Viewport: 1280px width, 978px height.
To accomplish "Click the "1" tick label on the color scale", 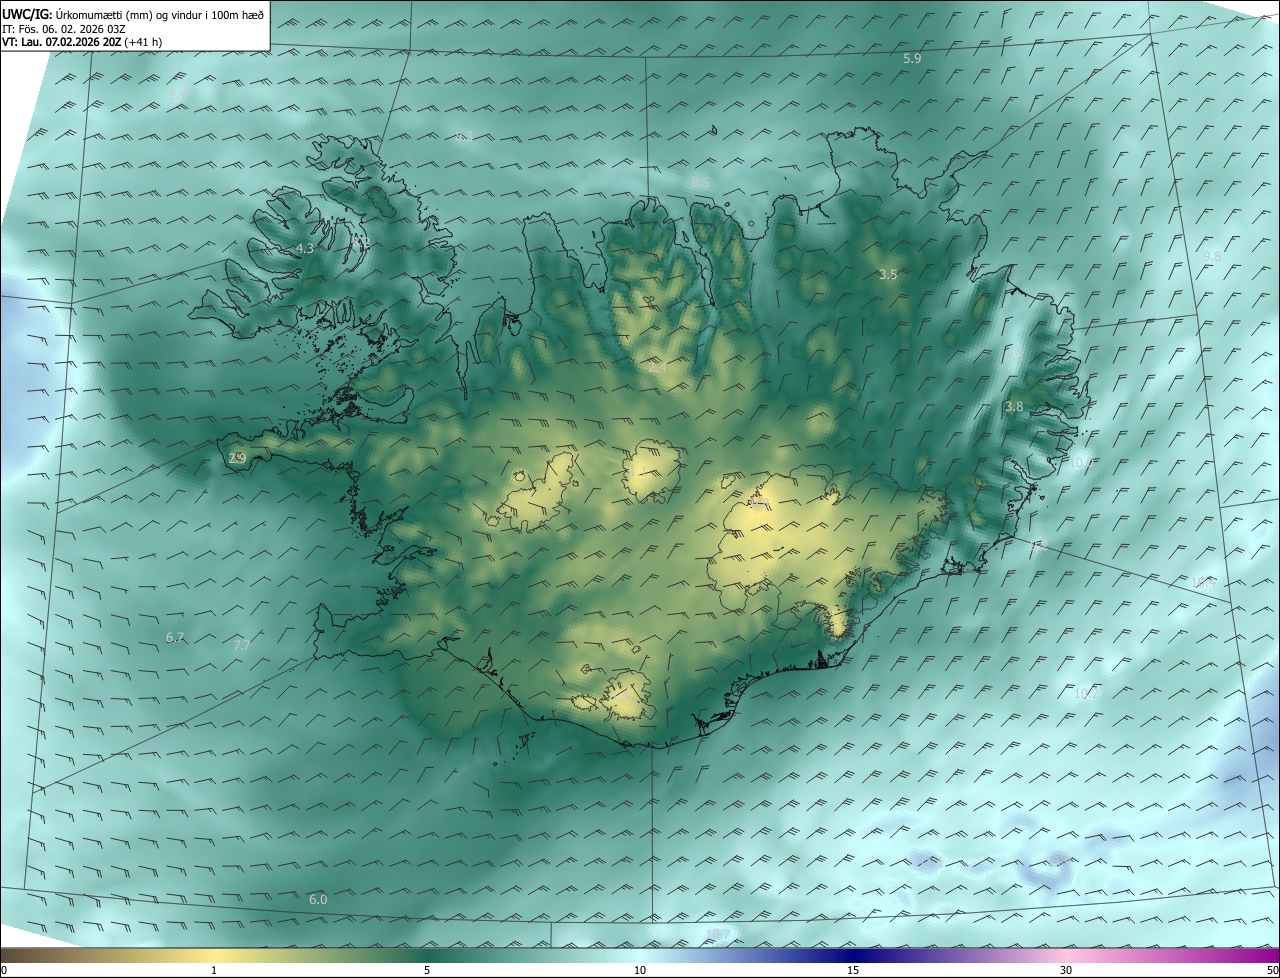I will point(214,970).
